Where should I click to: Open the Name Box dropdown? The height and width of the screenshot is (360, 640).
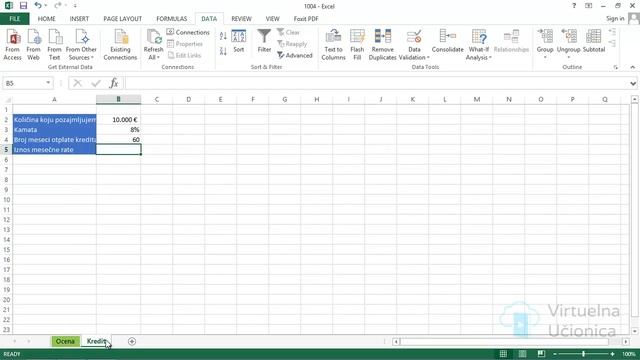(x=48, y=83)
